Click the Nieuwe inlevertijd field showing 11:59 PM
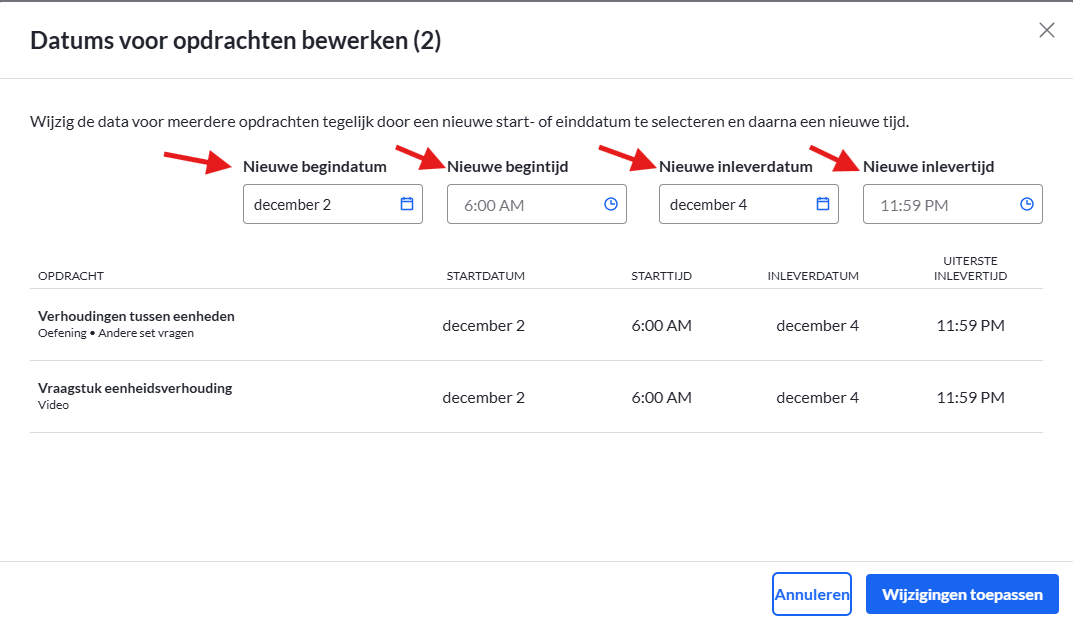The height and width of the screenshot is (622, 1073). [953, 204]
